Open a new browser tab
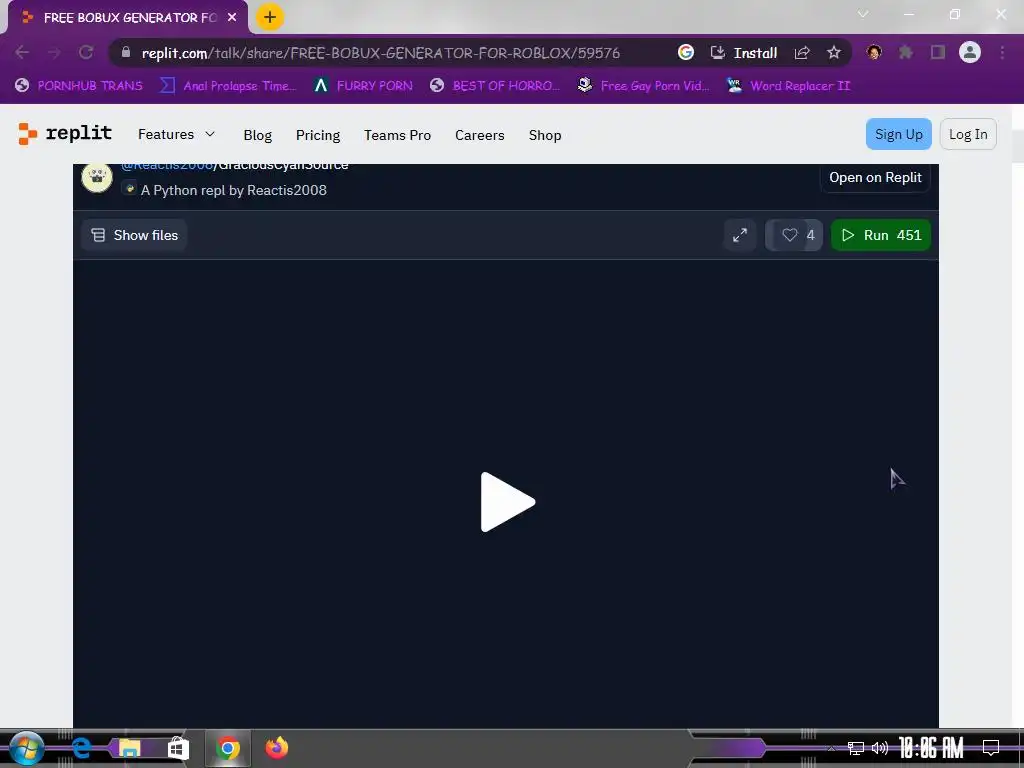This screenshot has height=768, width=1024. tap(270, 17)
